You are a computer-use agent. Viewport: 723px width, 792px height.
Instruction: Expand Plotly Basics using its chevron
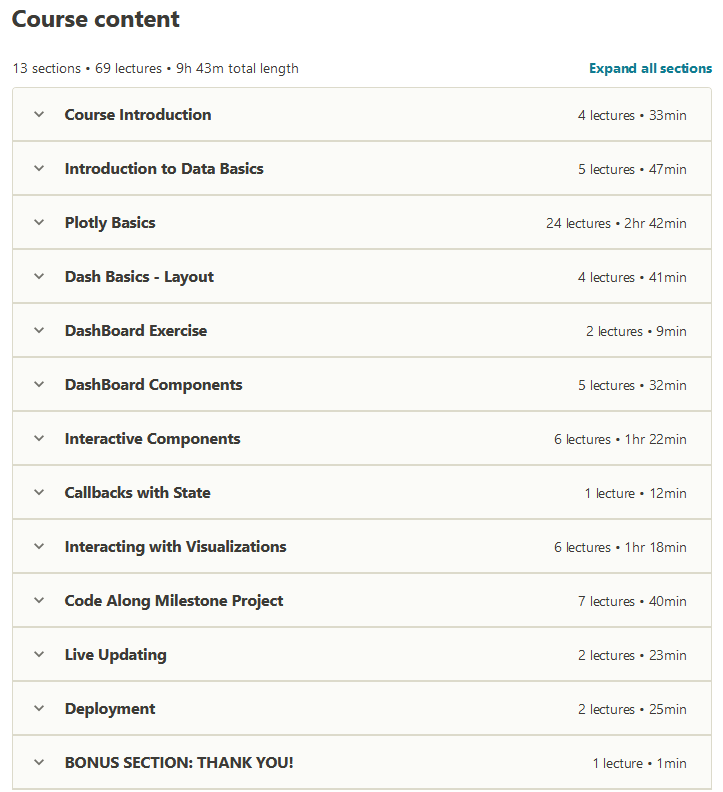coord(39,222)
